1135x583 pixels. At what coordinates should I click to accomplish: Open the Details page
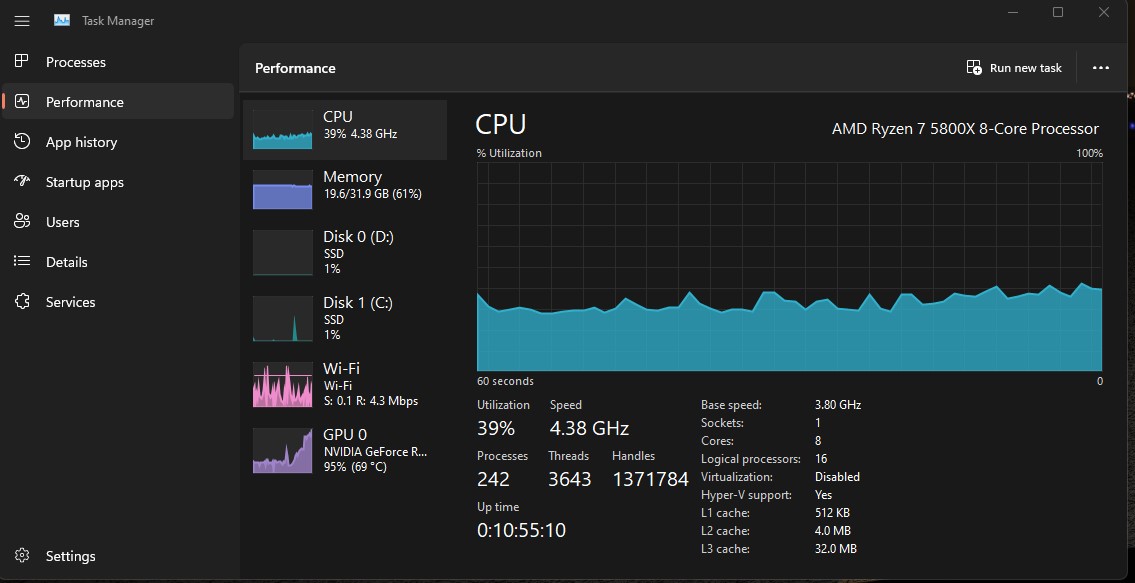click(67, 262)
